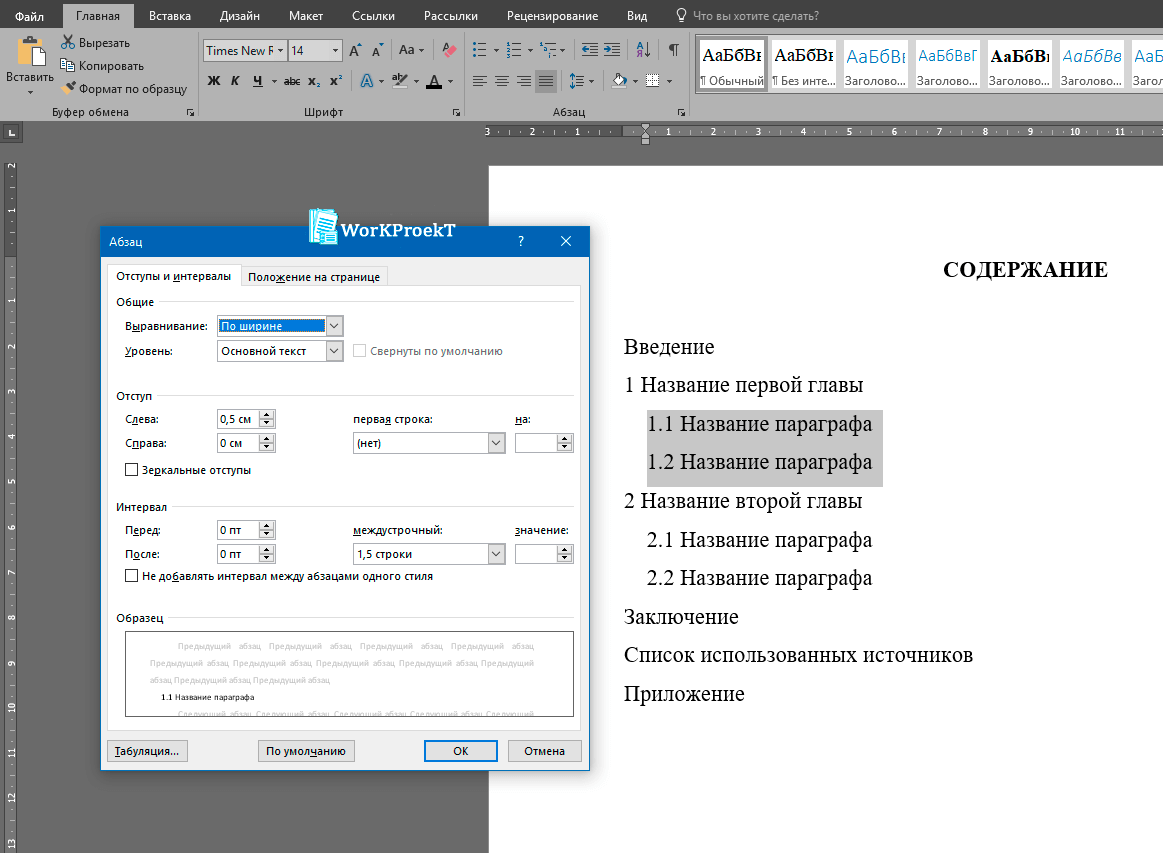Toggle bold formatting in the Font group
The height and width of the screenshot is (853, 1163).
[x=213, y=80]
